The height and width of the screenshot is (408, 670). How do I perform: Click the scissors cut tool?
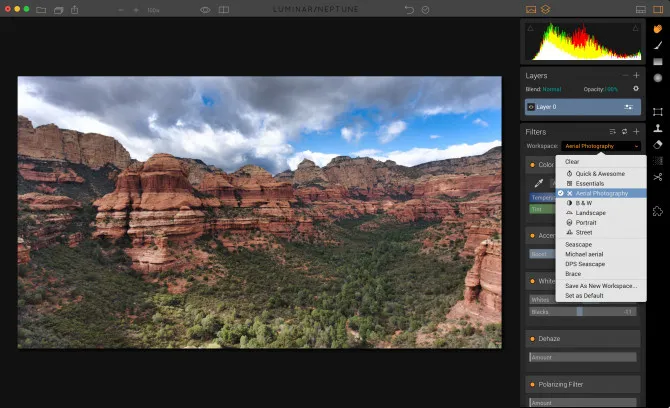click(658, 177)
